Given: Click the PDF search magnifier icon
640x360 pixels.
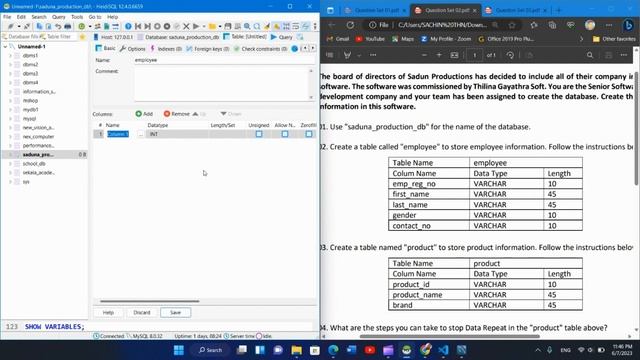Looking at the screenshot, I should 590,55.
